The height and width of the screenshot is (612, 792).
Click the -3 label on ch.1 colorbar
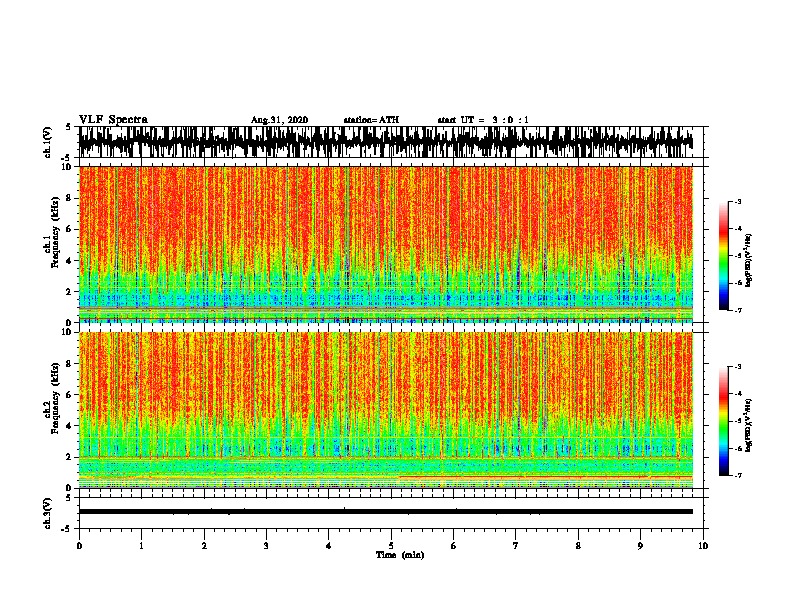738,201
